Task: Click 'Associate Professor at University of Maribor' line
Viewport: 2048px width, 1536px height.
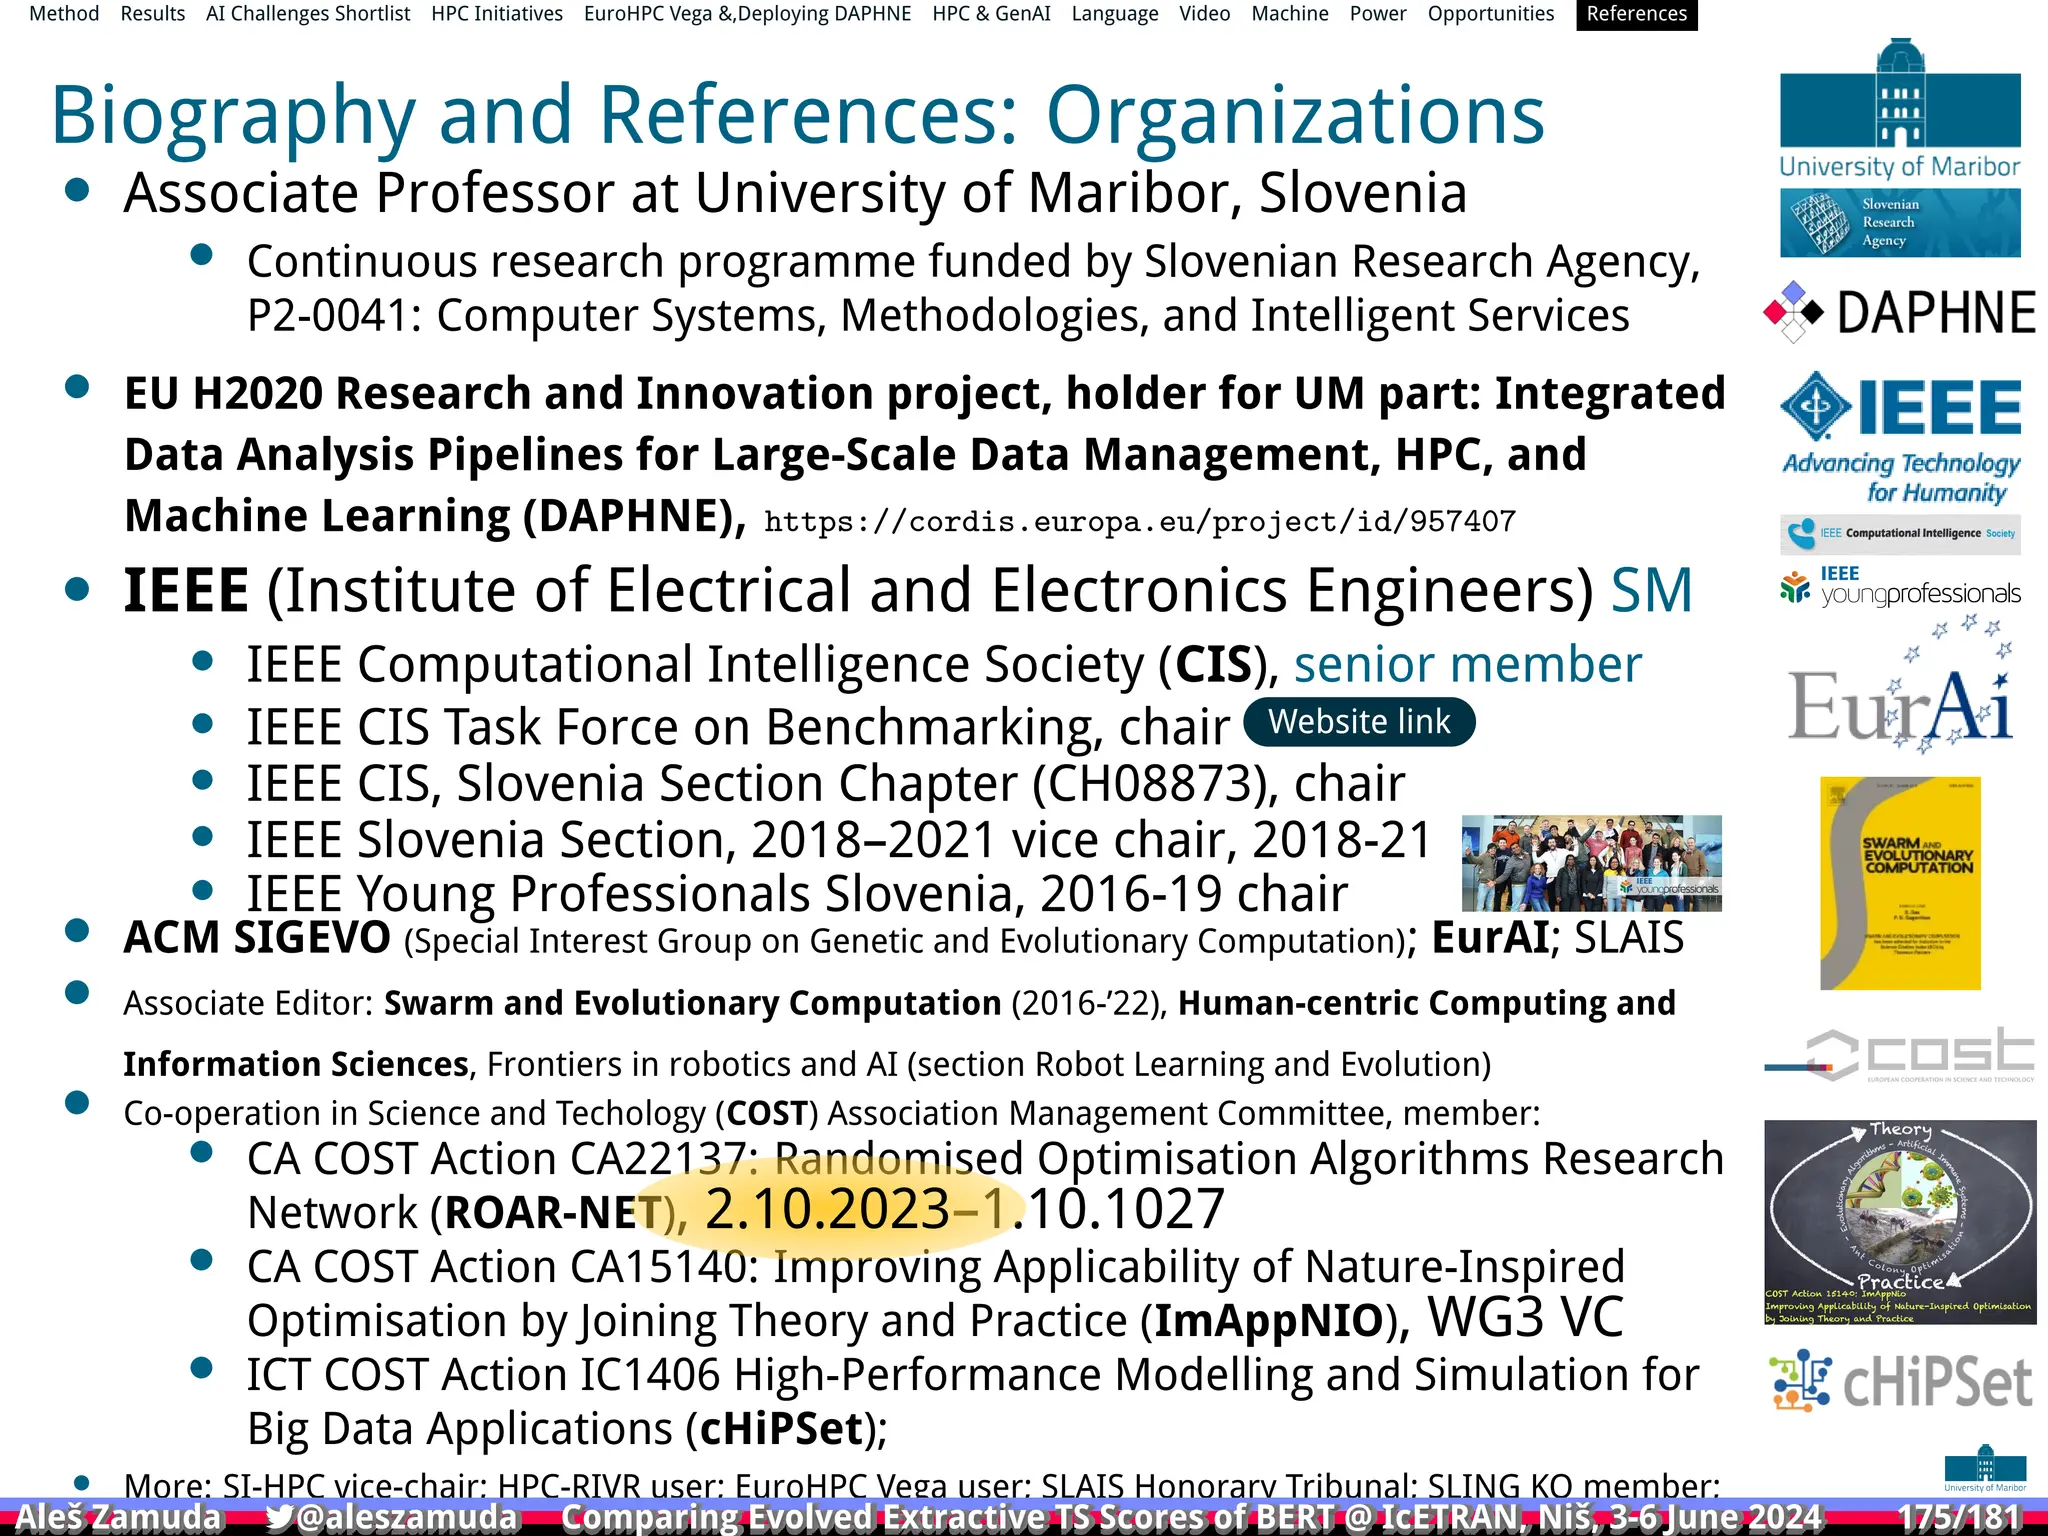Action: [x=795, y=192]
